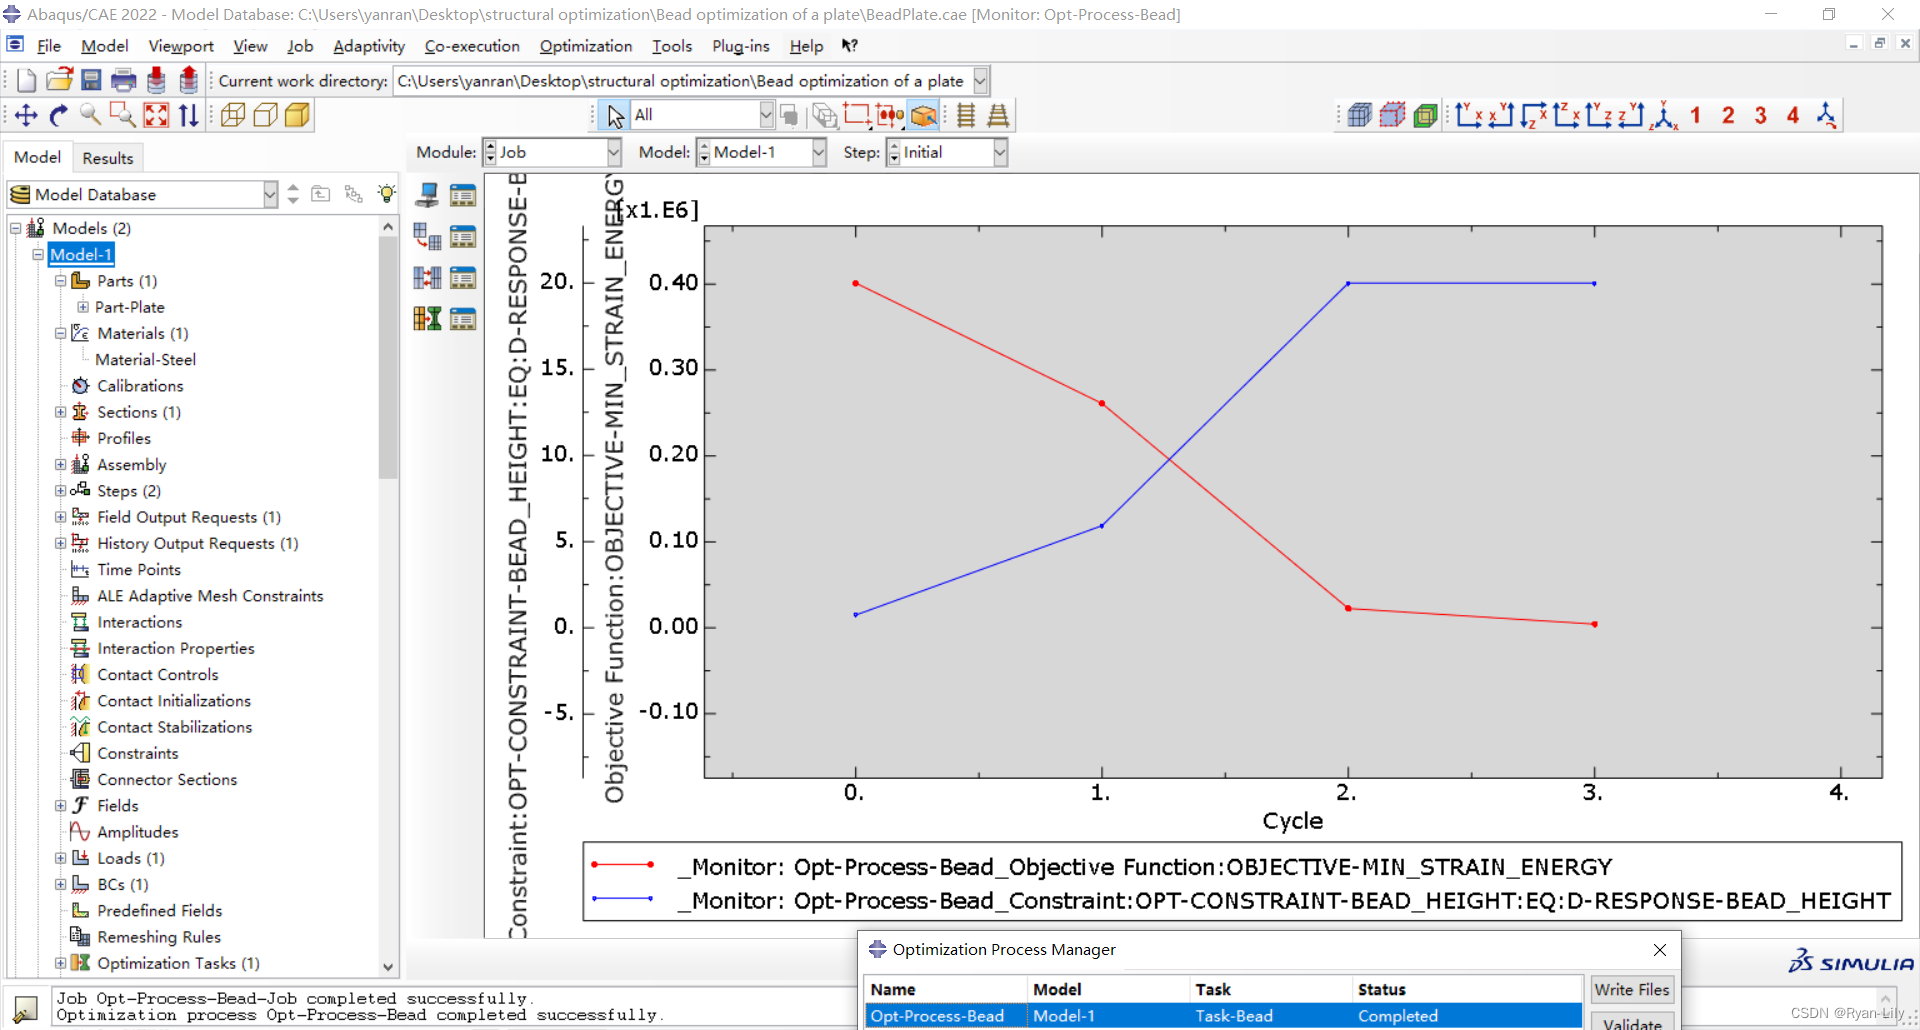Expand the Assembly node
The height and width of the screenshot is (1030, 1920).
coord(60,464)
